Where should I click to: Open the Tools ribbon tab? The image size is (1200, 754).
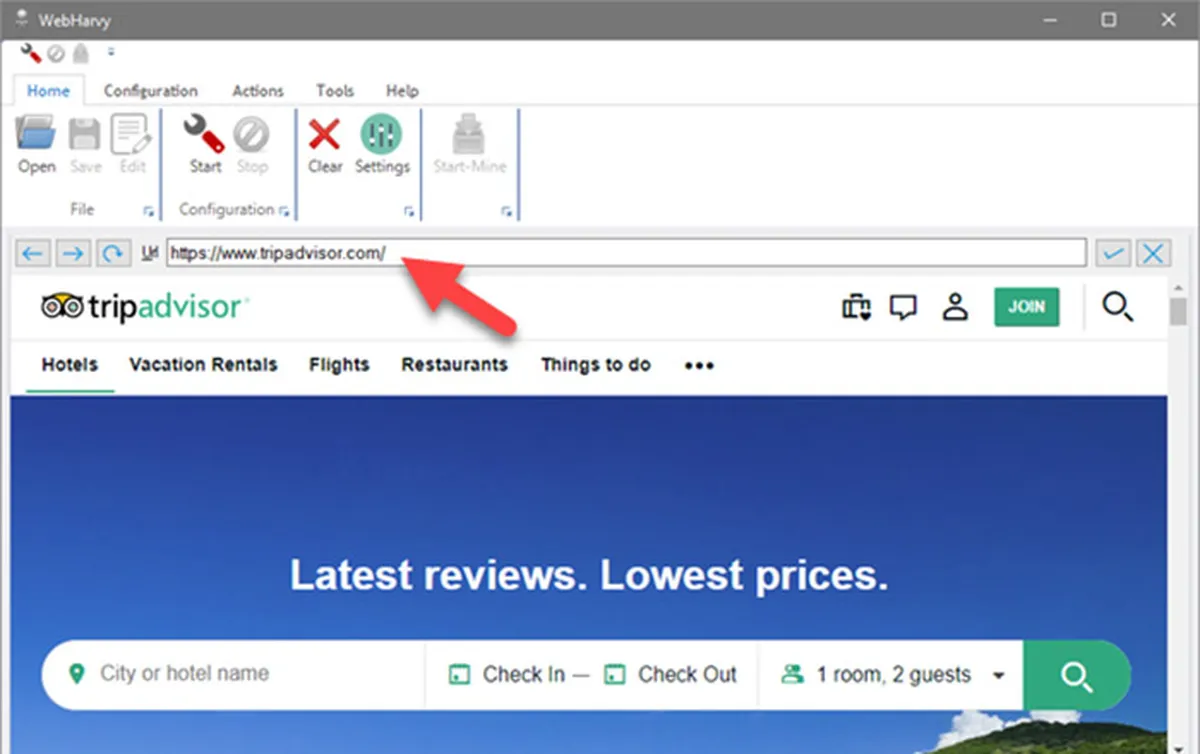[x=335, y=90]
